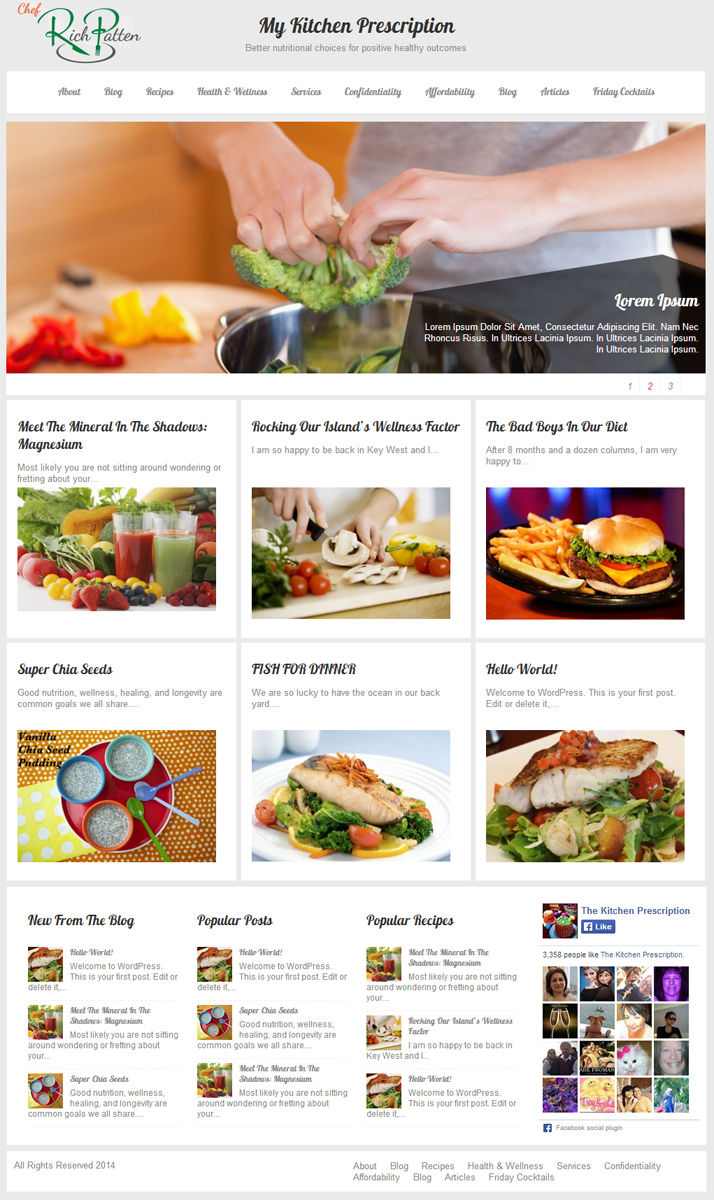The width and height of the screenshot is (714, 1200).
Task: Open smoothie and vegetables post image
Action: click(x=116, y=549)
